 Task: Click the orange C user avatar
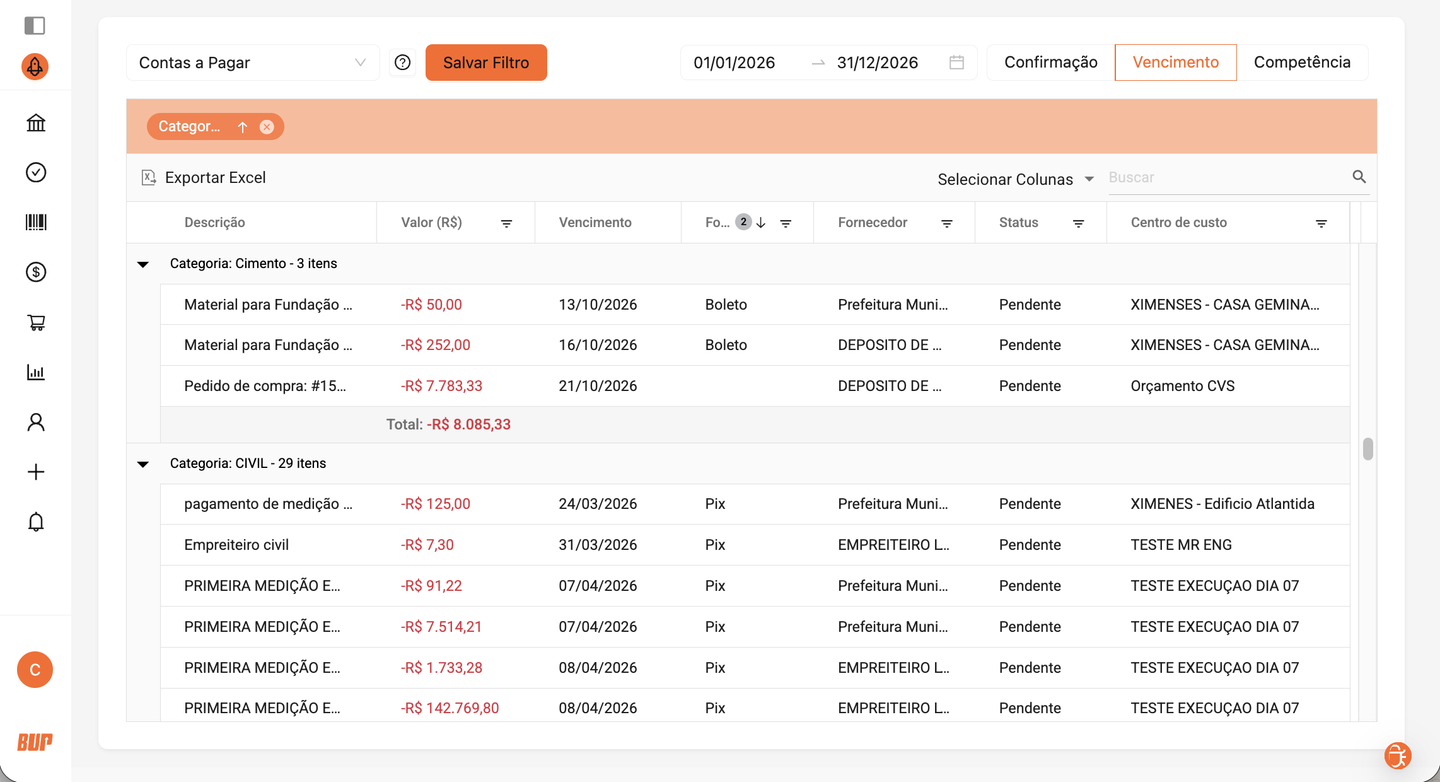(x=35, y=670)
